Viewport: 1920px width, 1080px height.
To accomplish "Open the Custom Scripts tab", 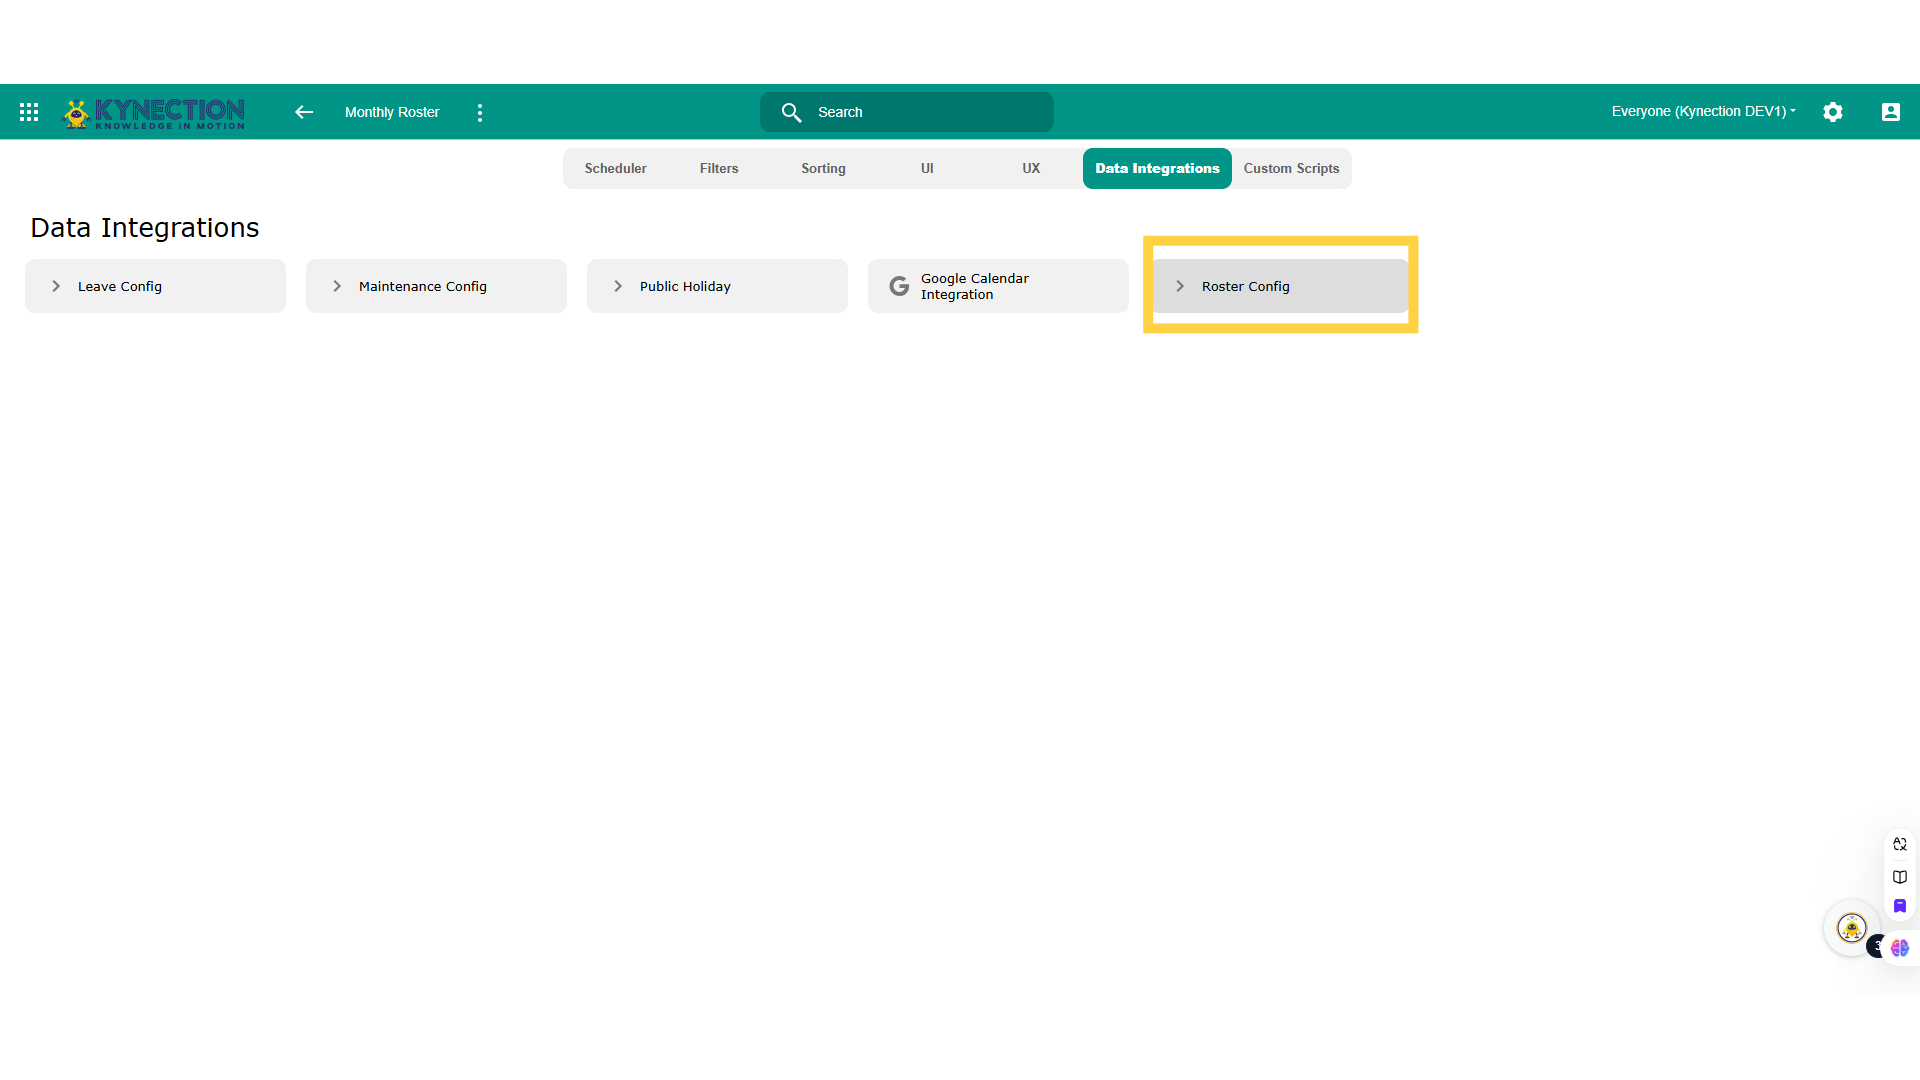I will tap(1291, 168).
